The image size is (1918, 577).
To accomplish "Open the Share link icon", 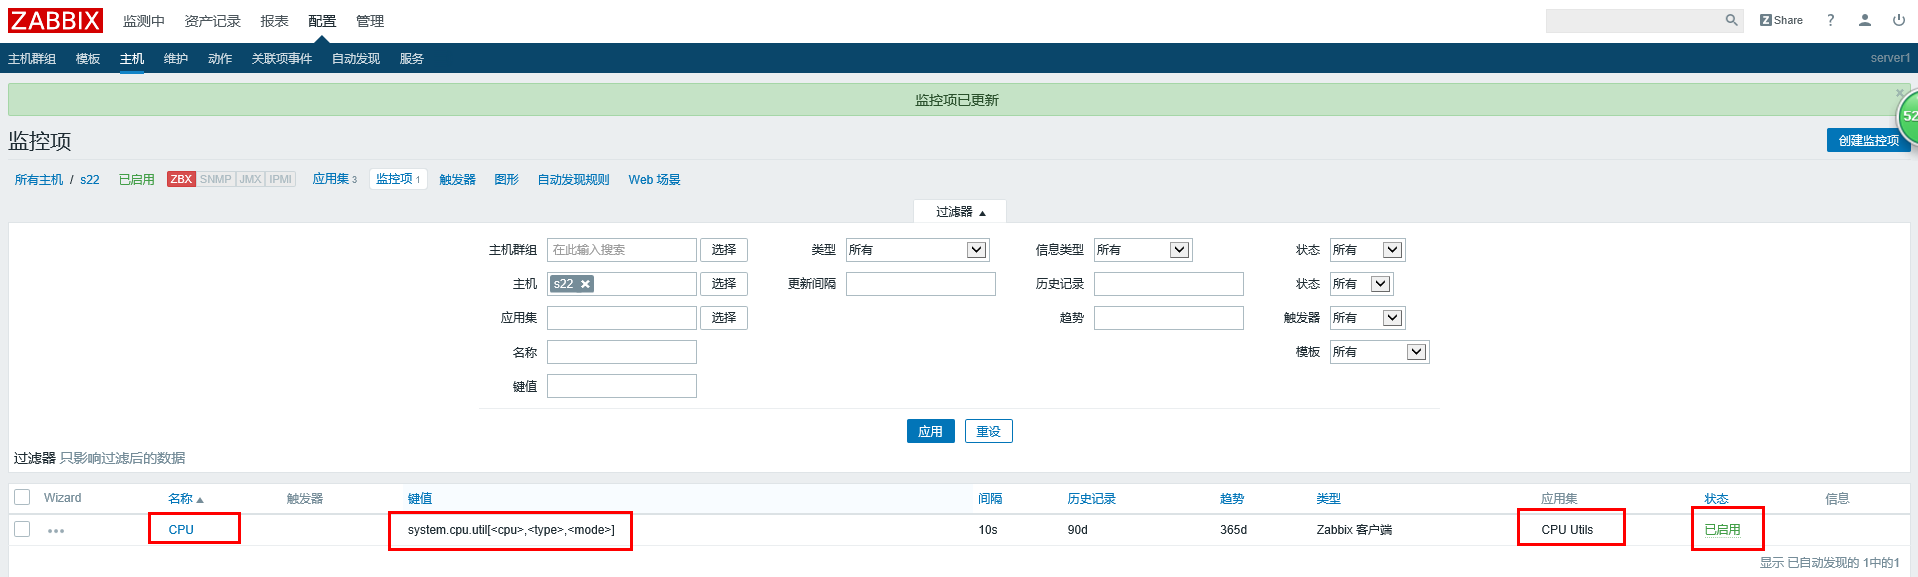I will pyautogui.click(x=1781, y=20).
